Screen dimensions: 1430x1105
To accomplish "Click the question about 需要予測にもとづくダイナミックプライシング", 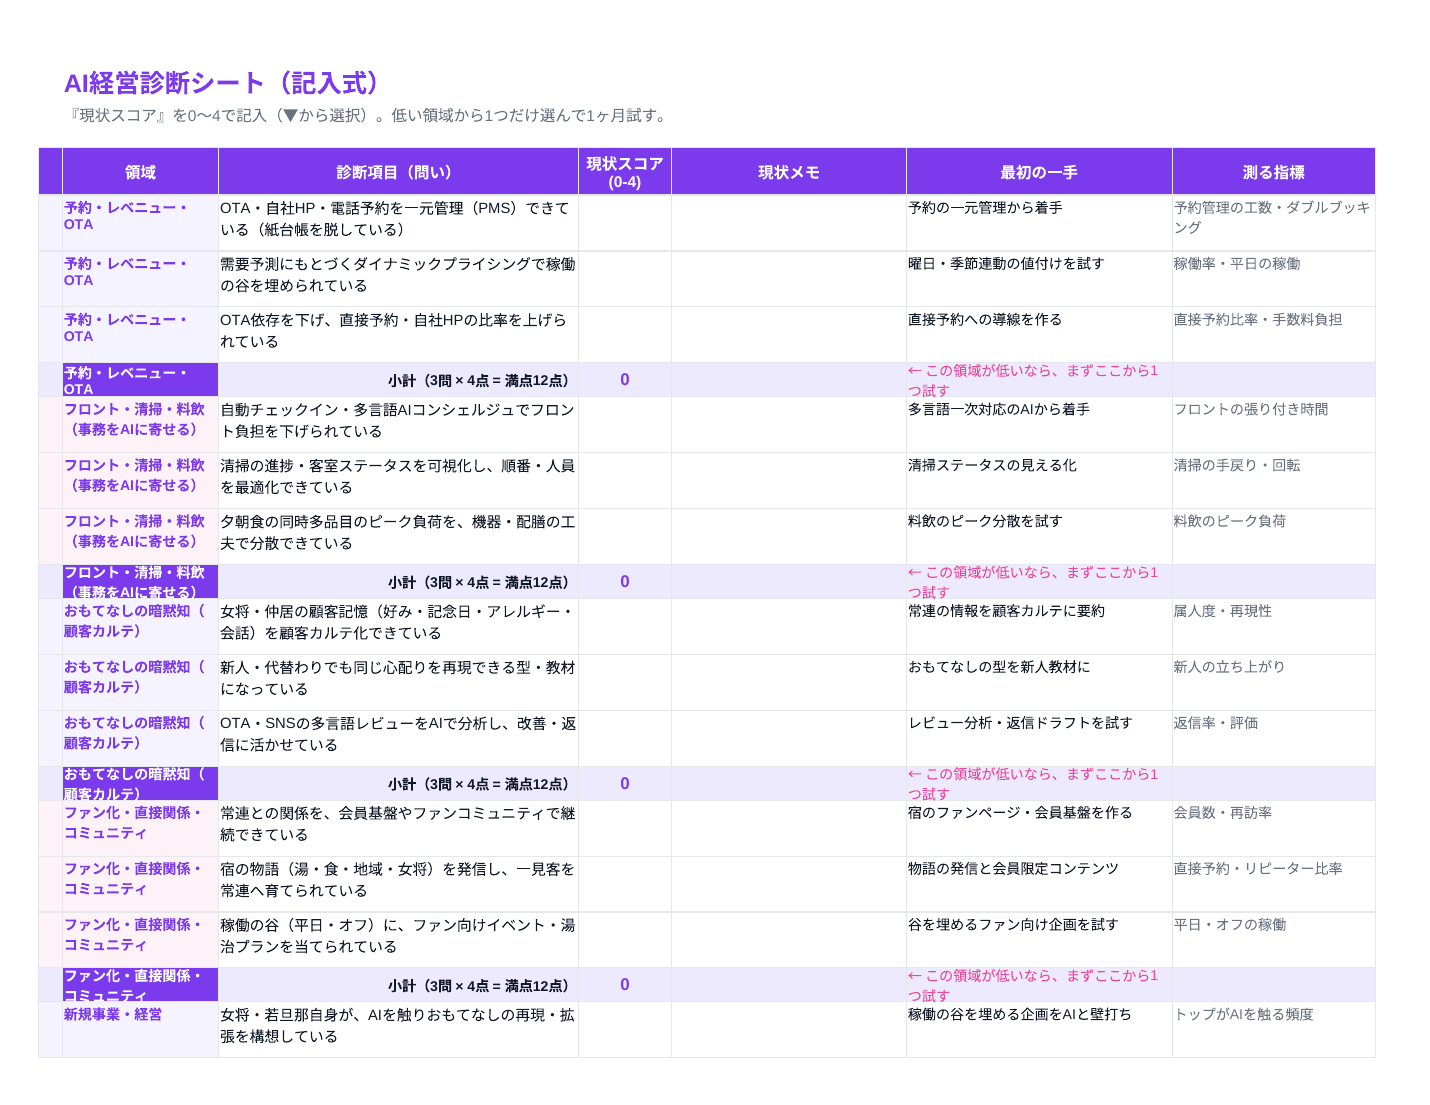I will click(x=398, y=278).
